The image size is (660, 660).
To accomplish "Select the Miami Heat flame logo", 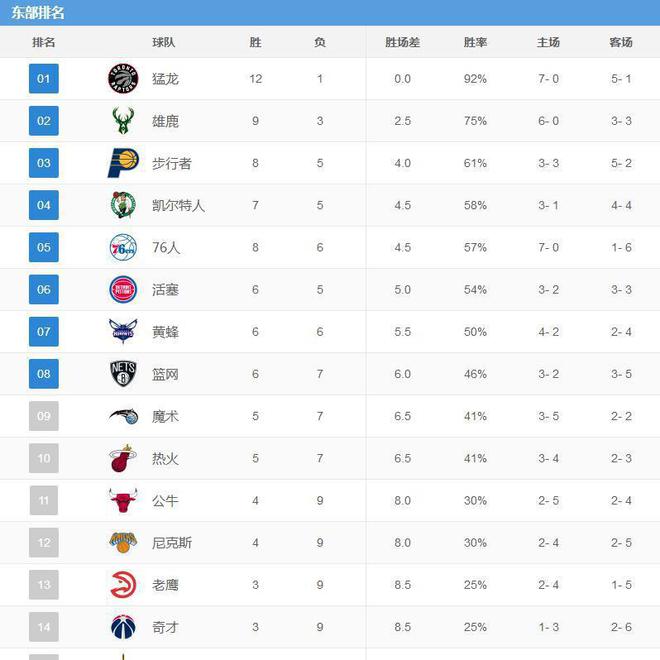I will pyautogui.click(x=122, y=458).
